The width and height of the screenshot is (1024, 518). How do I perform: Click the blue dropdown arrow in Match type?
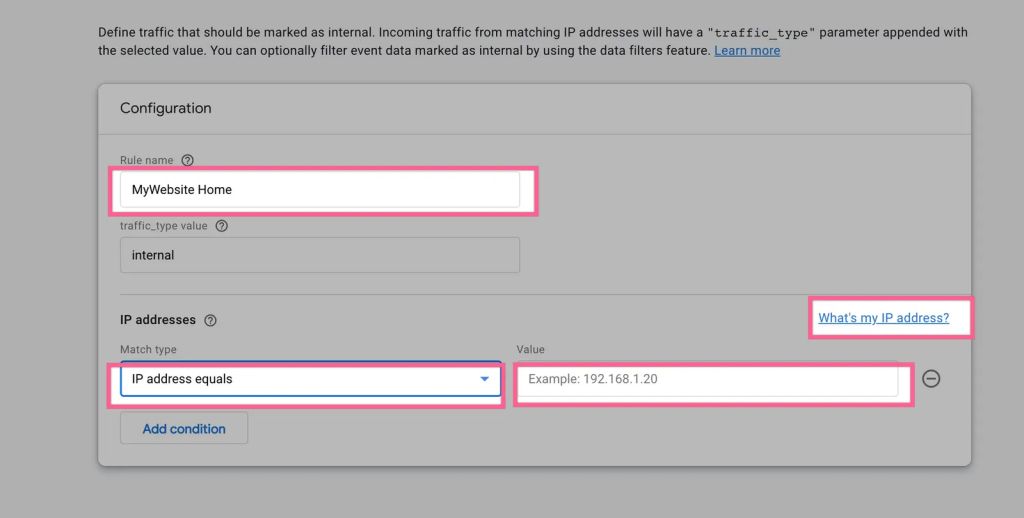(x=485, y=379)
